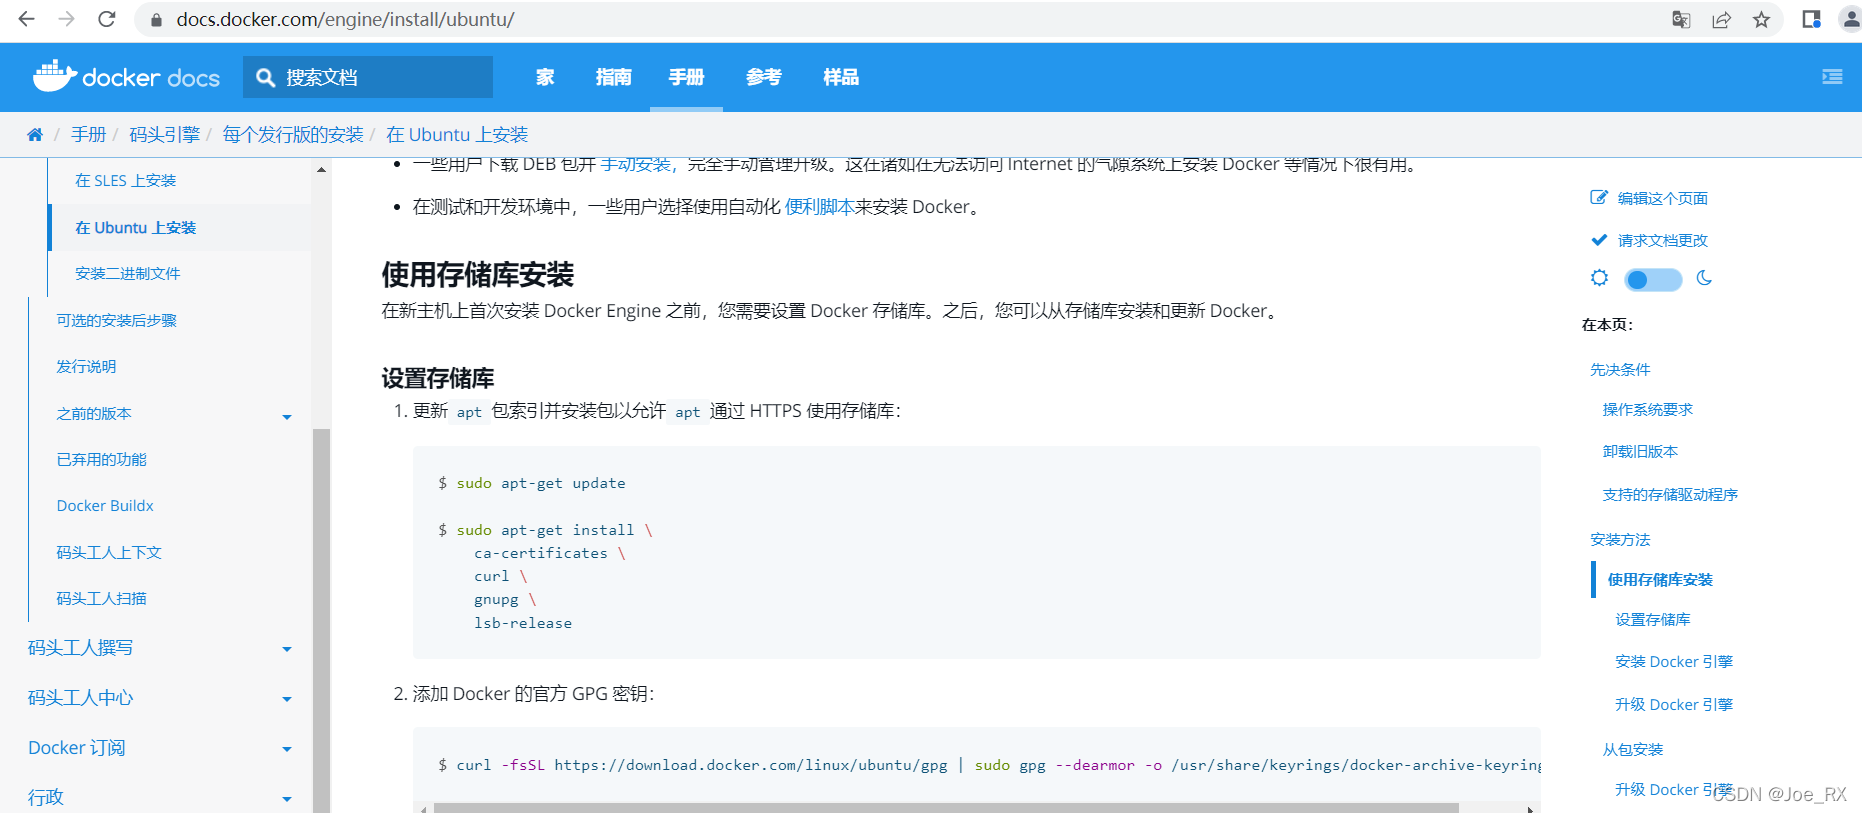Image resolution: width=1862 pixels, height=813 pixels.
Task: Open 发行说明 in the sidebar
Action: click(86, 366)
